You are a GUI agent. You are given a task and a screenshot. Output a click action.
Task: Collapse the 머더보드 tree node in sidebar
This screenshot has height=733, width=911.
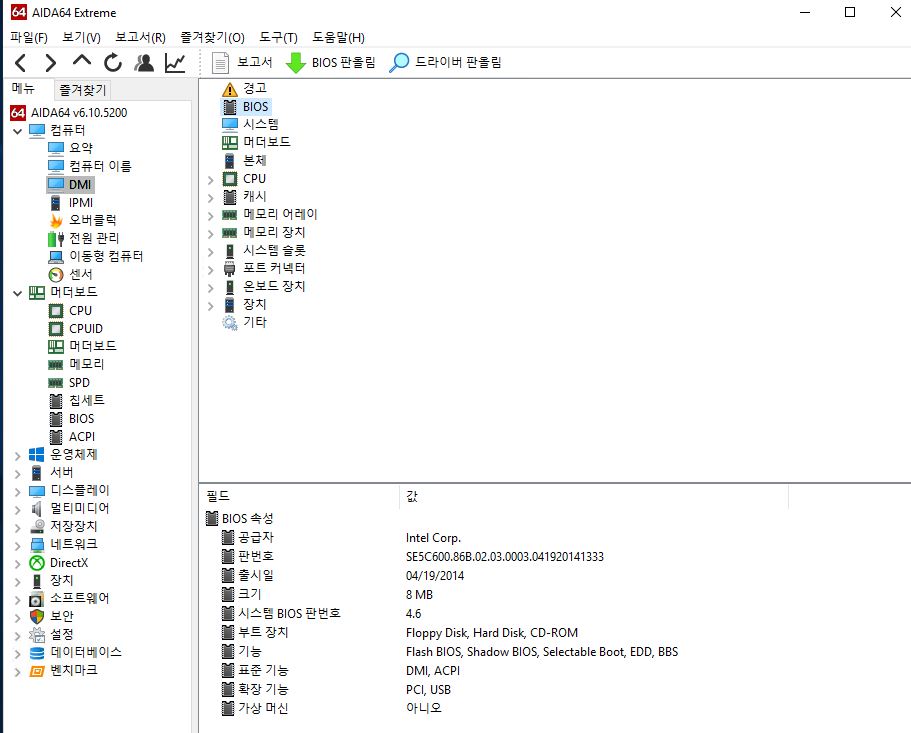[x=17, y=293]
